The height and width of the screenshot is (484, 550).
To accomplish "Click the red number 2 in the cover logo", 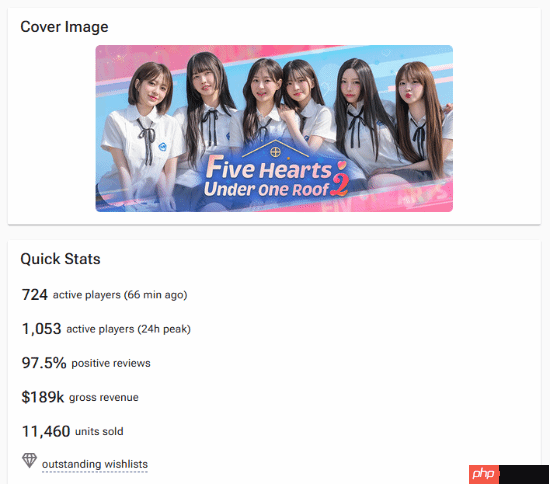I will 339,185.
